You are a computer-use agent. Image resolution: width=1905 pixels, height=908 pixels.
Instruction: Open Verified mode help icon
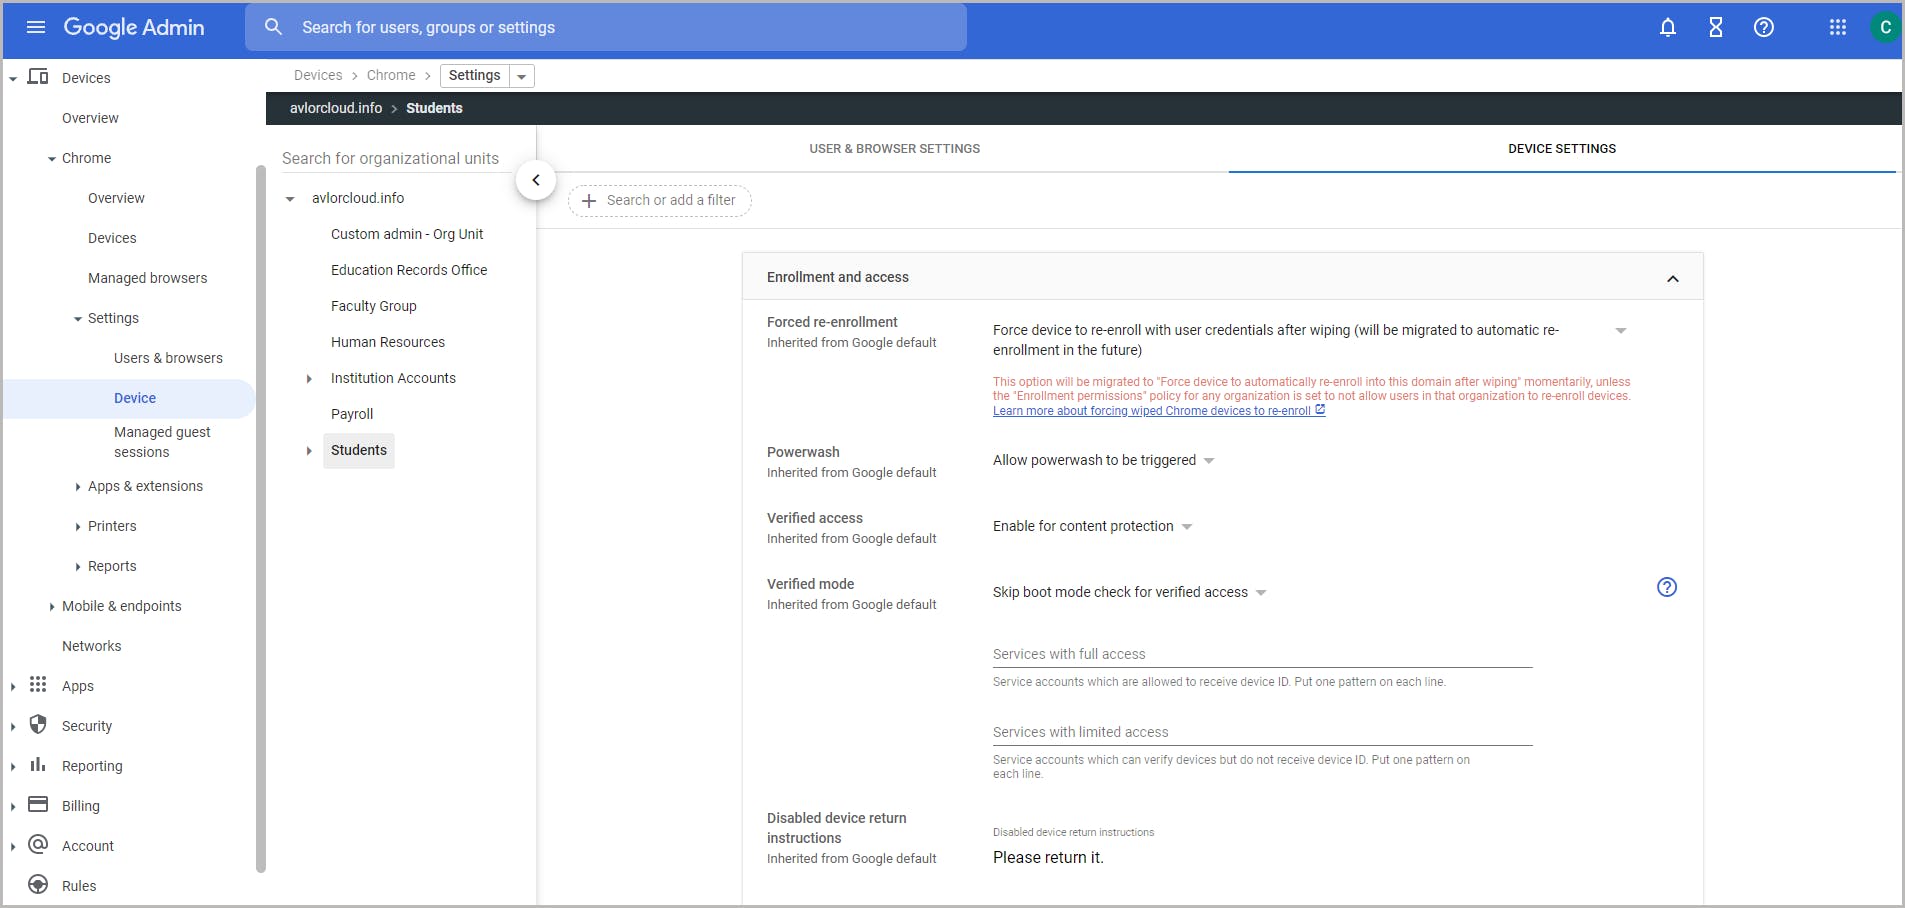pos(1667,587)
